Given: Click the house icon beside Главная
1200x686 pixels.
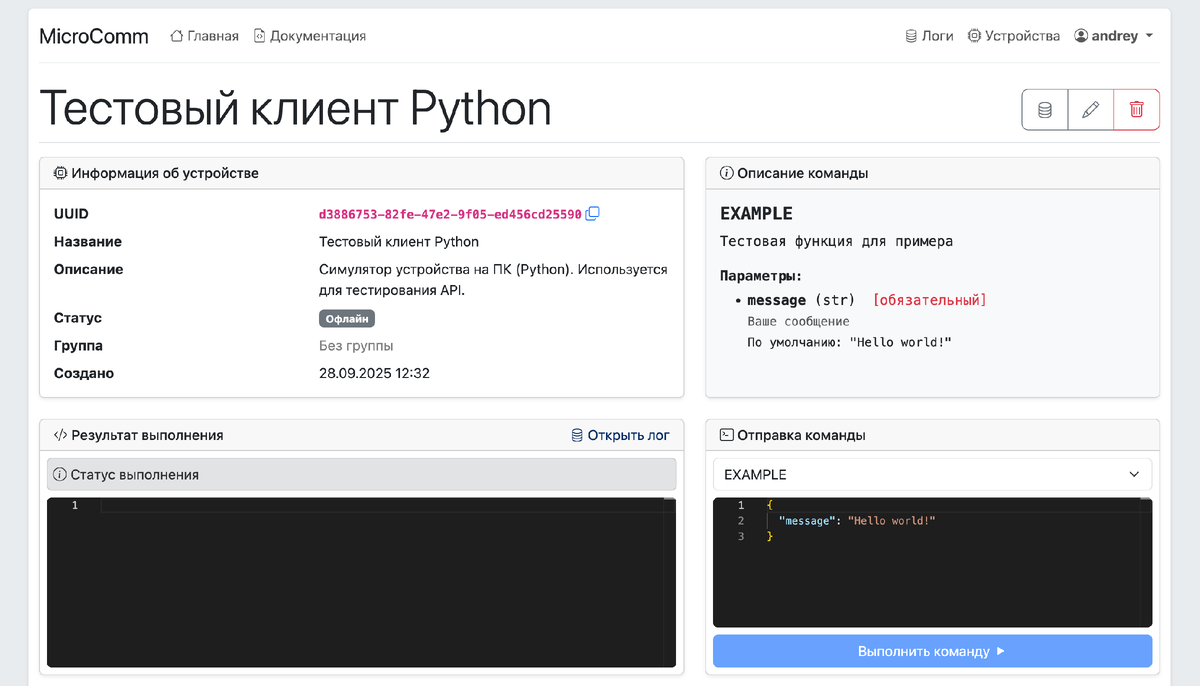Looking at the screenshot, I should [x=177, y=36].
